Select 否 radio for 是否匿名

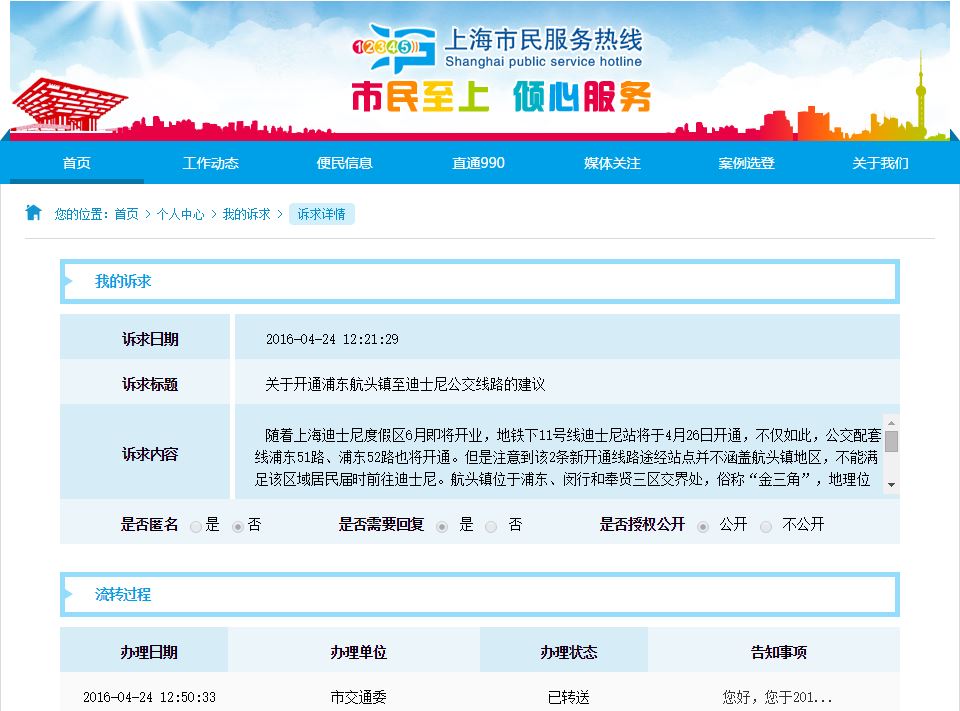pyautogui.click(x=238, y=527)
